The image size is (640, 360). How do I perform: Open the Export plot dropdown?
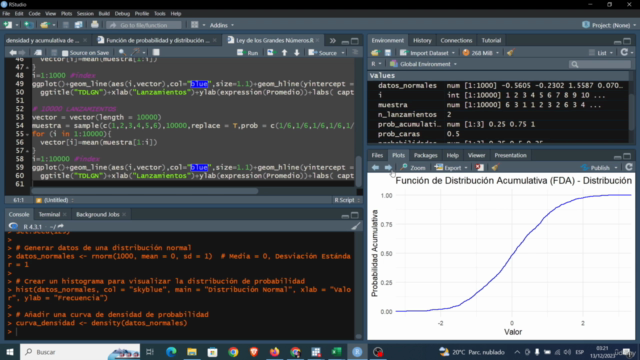(451, 167)
